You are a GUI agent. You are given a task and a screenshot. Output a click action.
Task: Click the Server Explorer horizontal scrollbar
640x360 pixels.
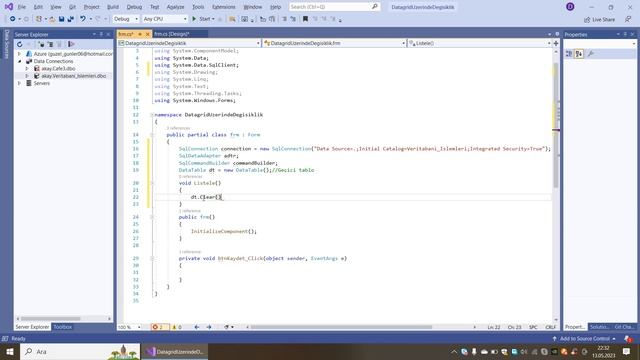tap(51, 318)
